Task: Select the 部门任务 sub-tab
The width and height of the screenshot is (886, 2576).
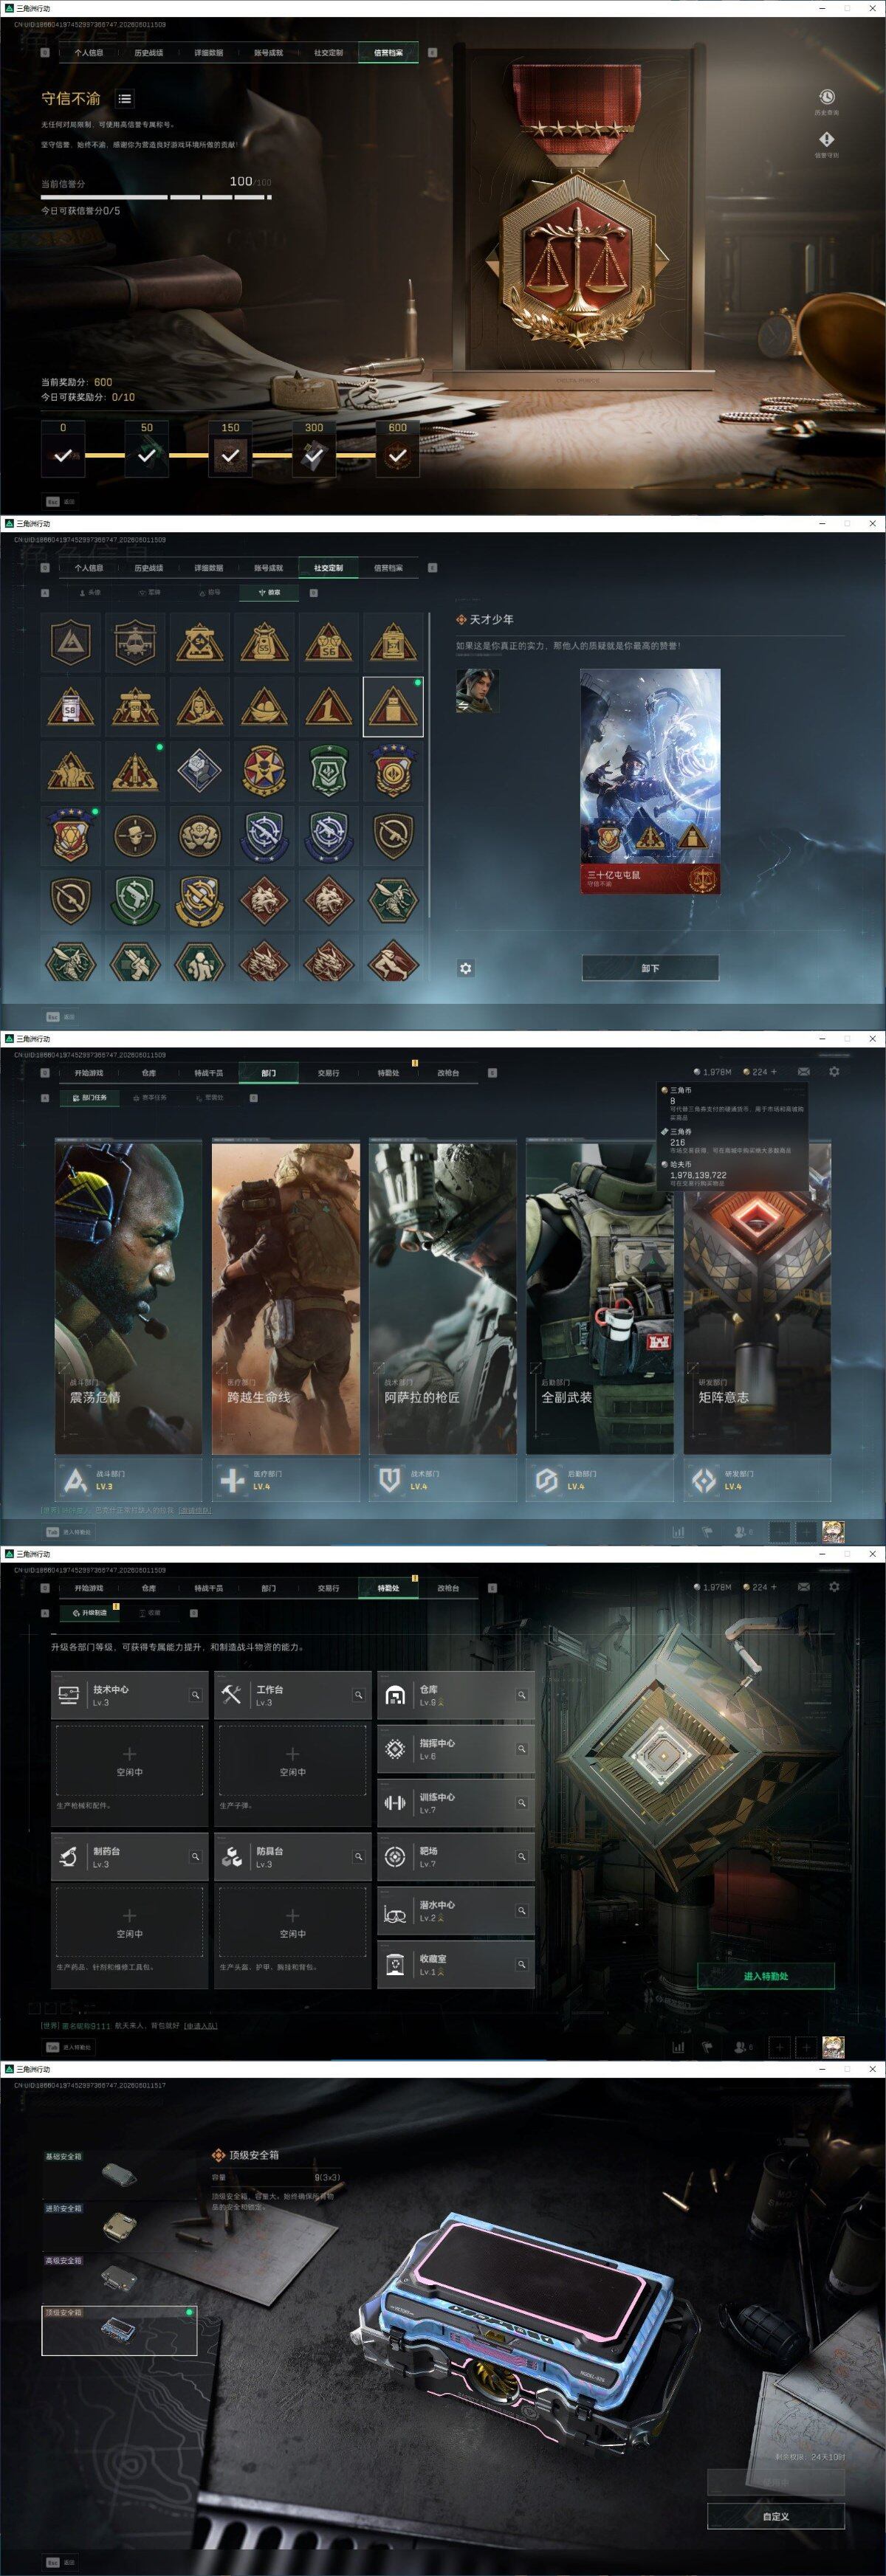Action: [89, 1097]
